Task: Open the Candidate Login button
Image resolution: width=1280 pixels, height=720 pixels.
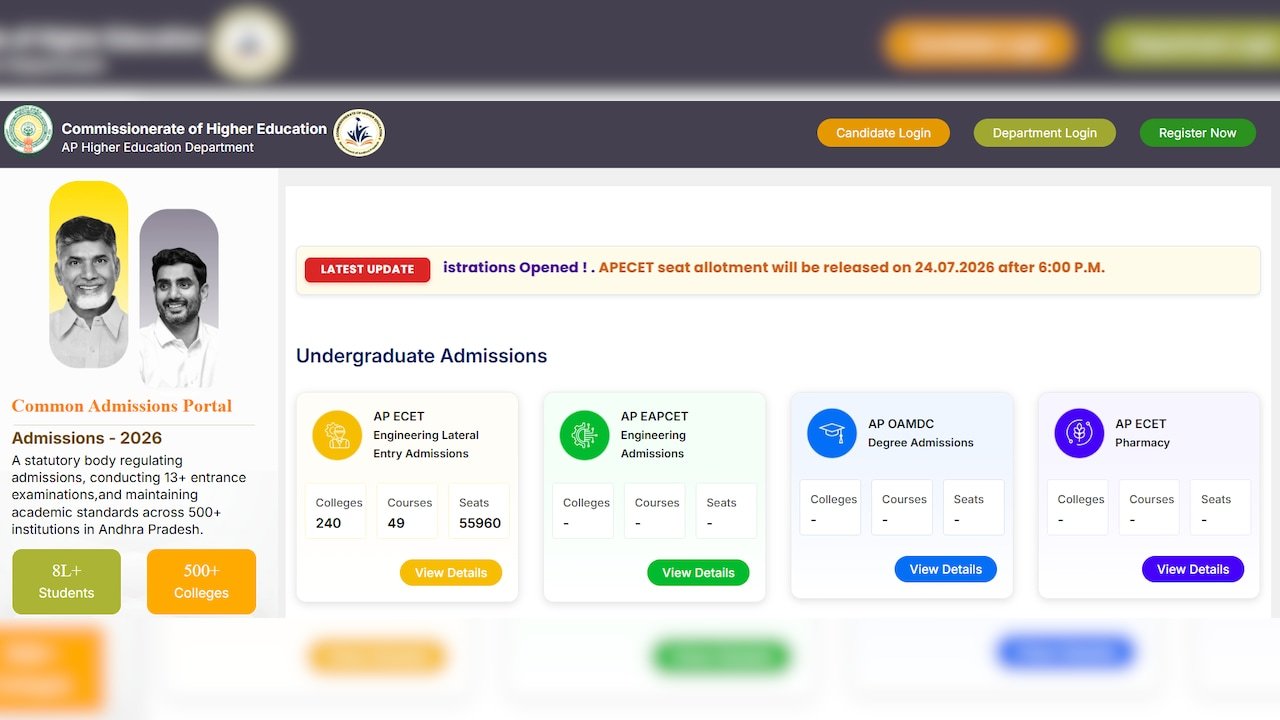Action: [x=883, y=133]
